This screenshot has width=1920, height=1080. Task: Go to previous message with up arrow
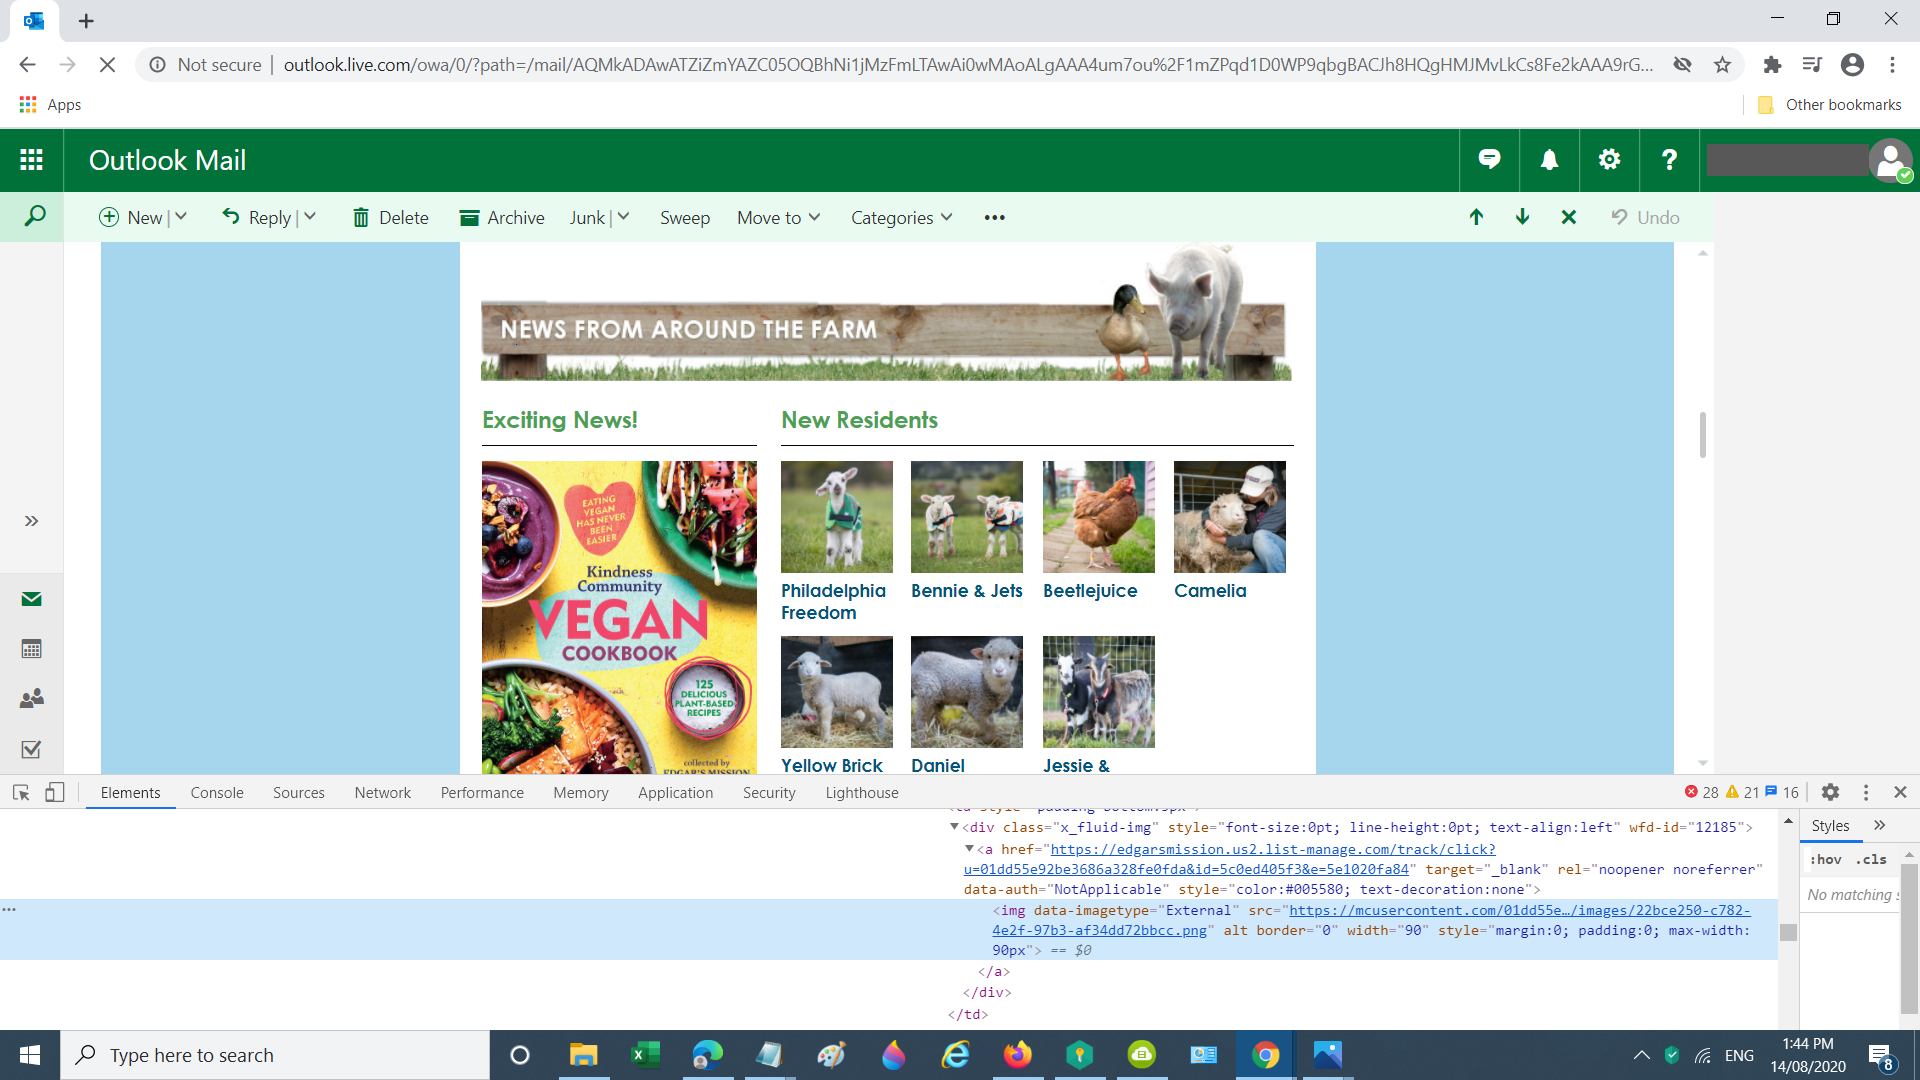click(x=1476, y=217)
